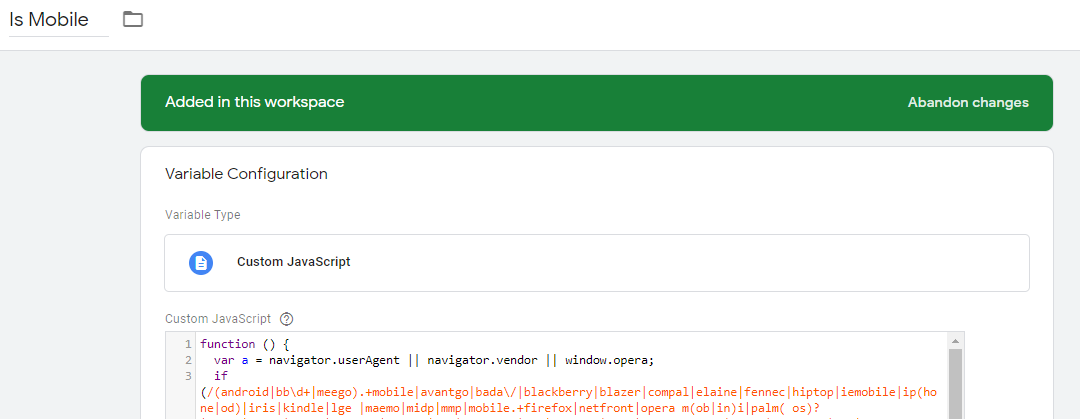Viewport: 1080px width, 419px height.
Task: Click line number 2 in the editor gutter
Action: [x=188, y=360]
